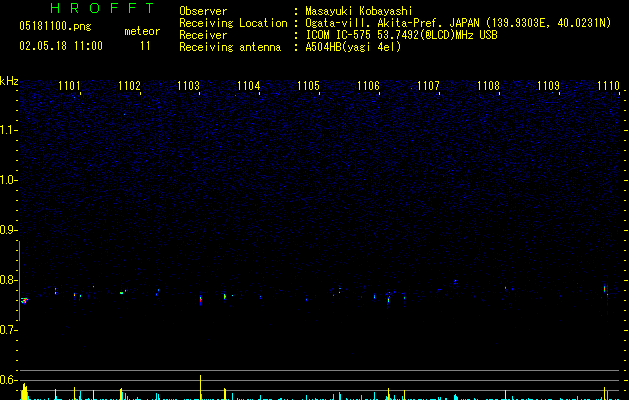Click the Observer label
This screenshot has width=629, height=400.
coord(203,11)
